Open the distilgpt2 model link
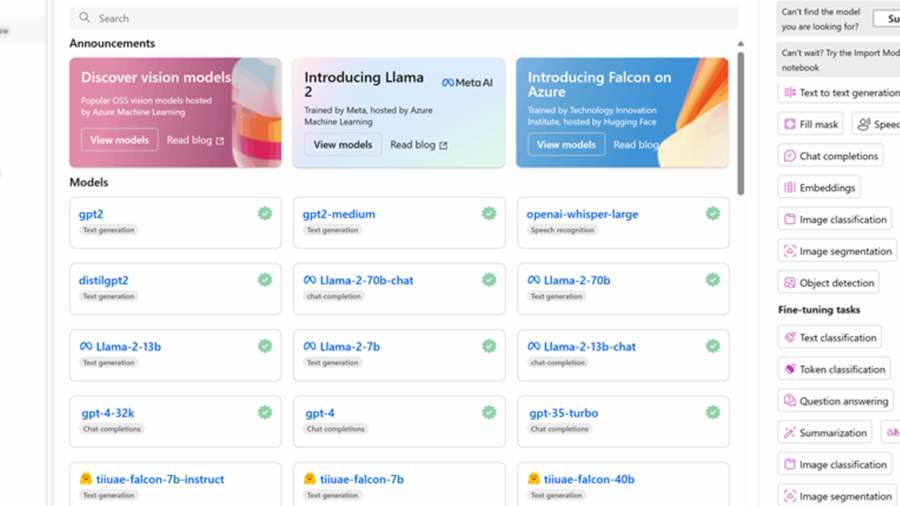900x506 pixels. pyautogui.click(x=103, y=281)
